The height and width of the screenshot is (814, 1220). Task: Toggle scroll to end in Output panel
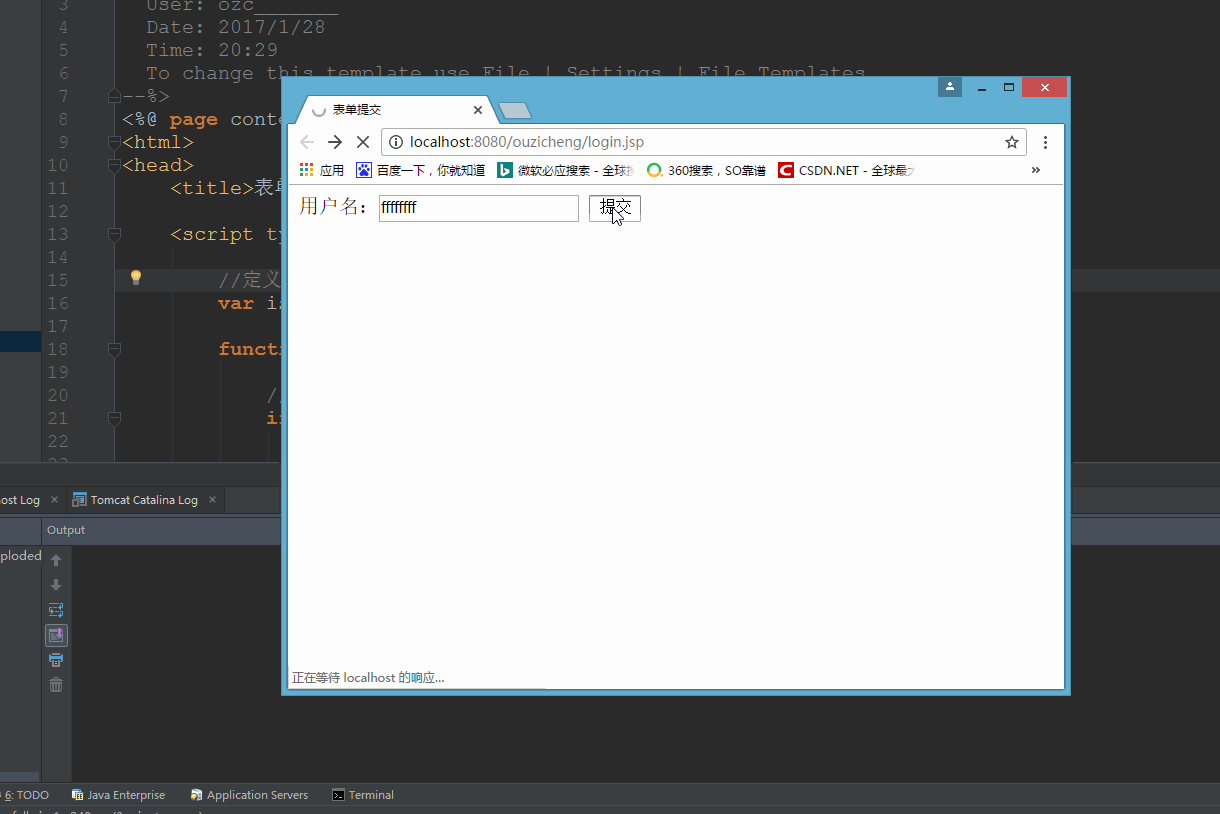coord(56,635)
